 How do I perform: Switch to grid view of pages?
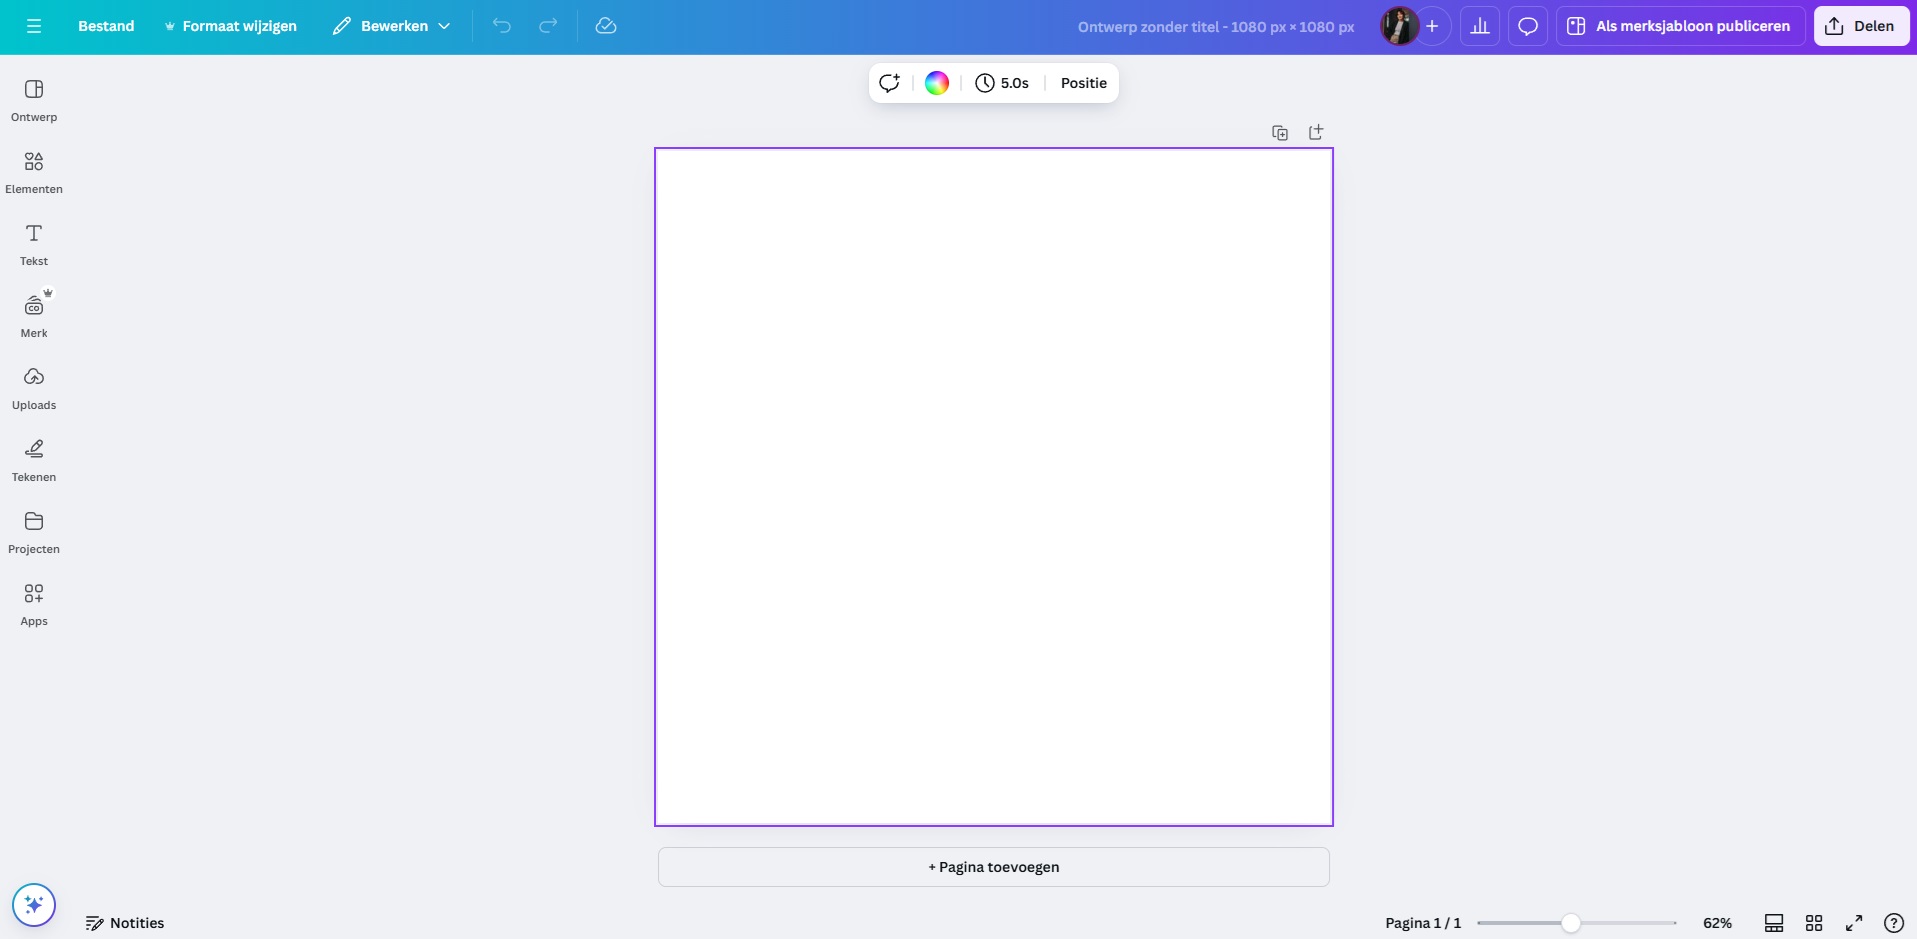tap(1814, 923)
